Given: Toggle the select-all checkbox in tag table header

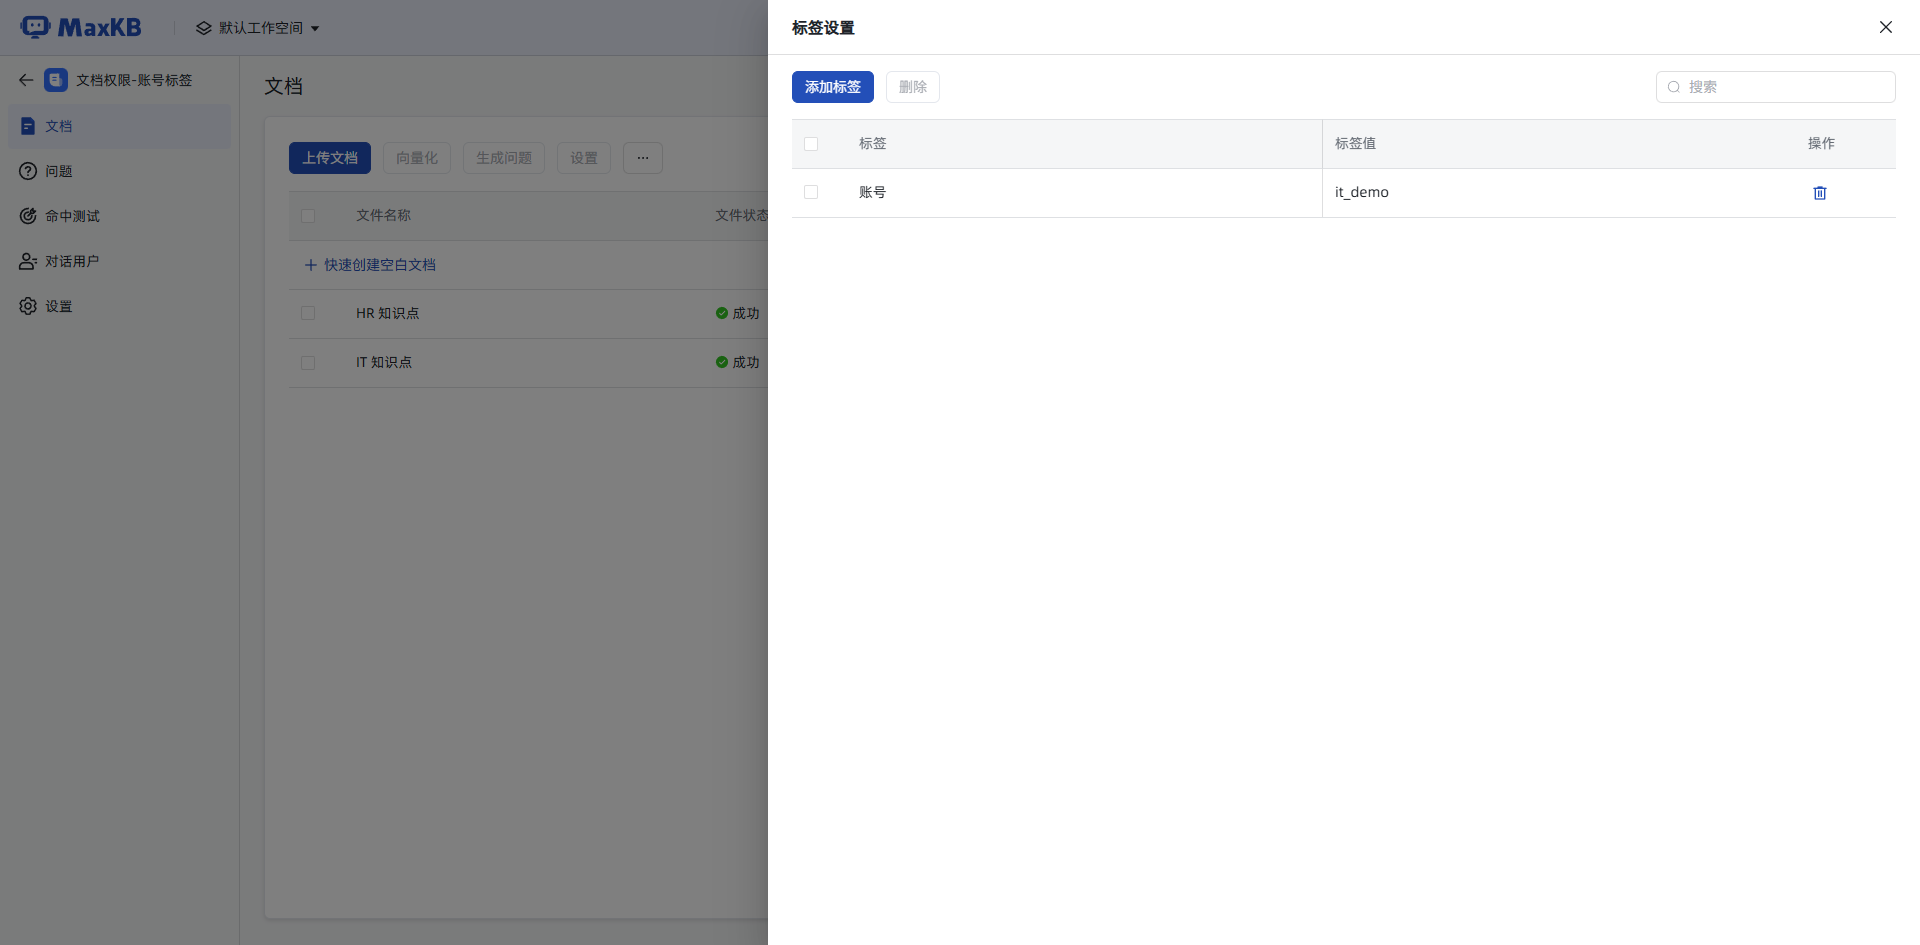Looking at the screenshot, I should tap(811, 144).
